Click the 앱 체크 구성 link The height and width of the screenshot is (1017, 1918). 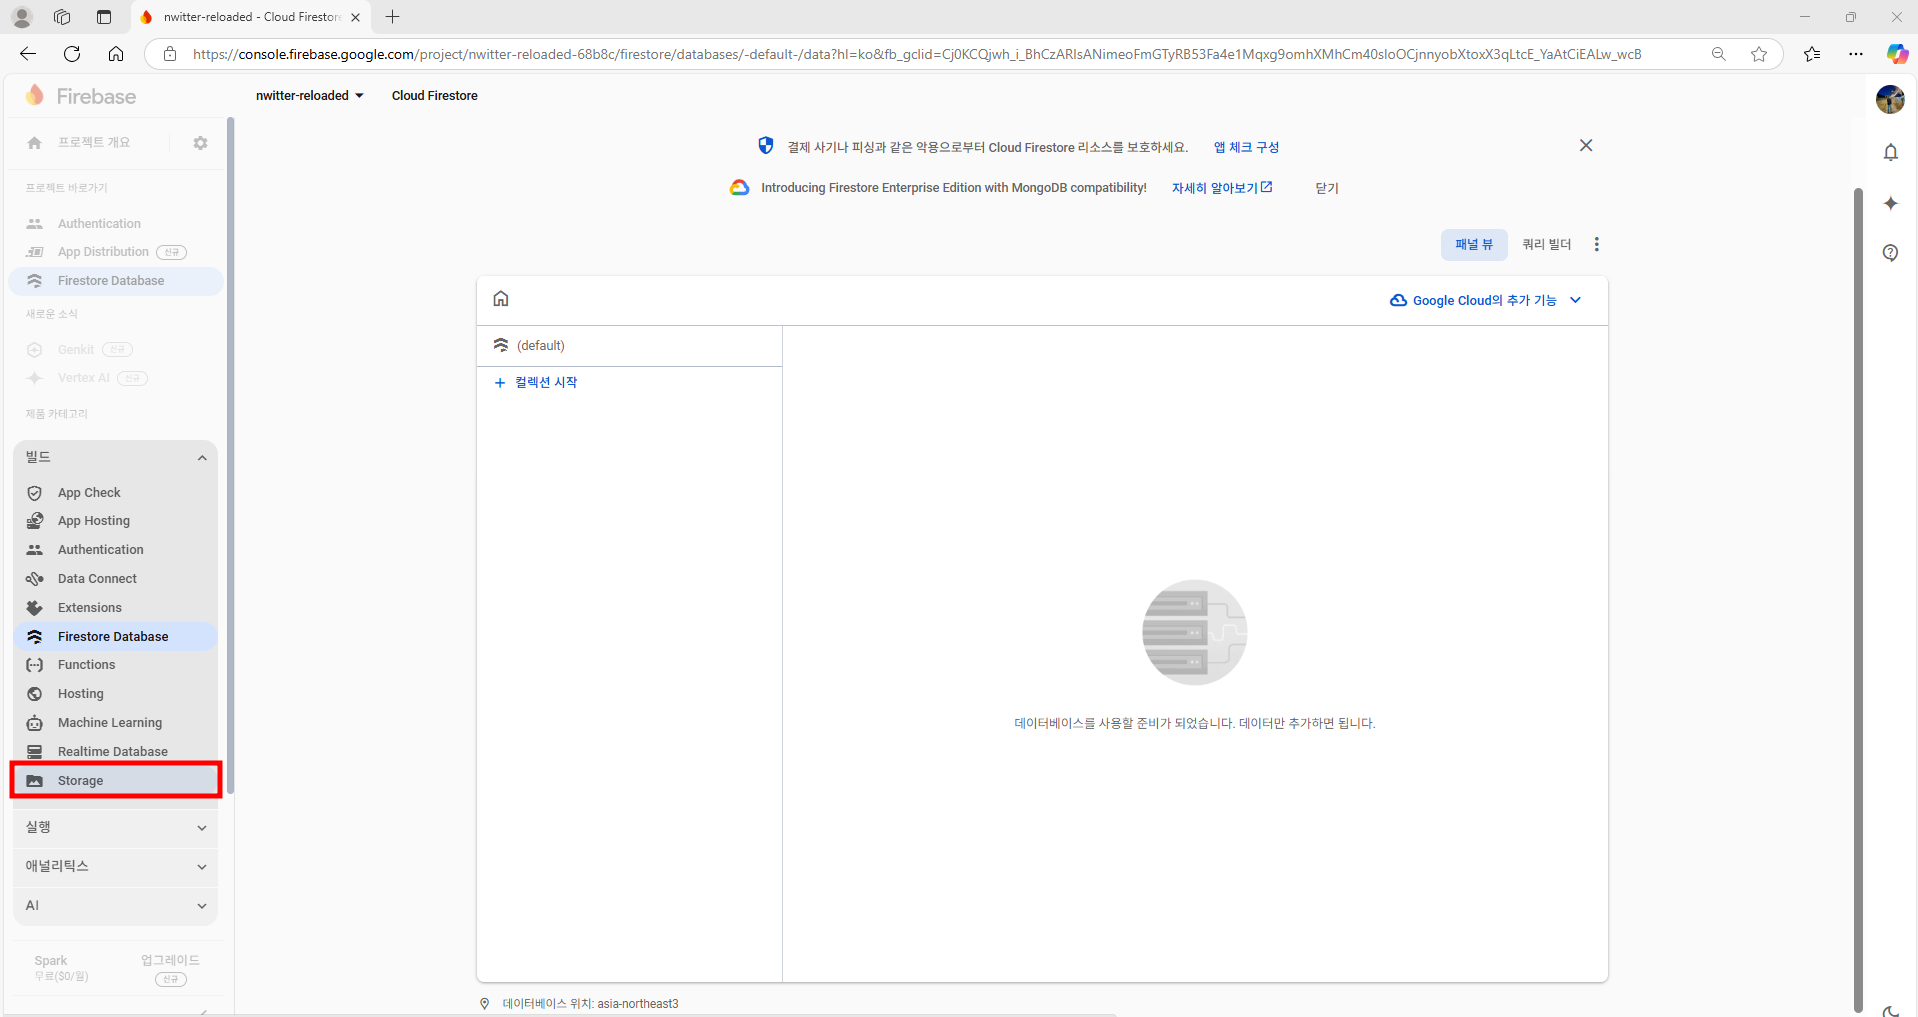pyautogui.click(x=1246, y=147)
